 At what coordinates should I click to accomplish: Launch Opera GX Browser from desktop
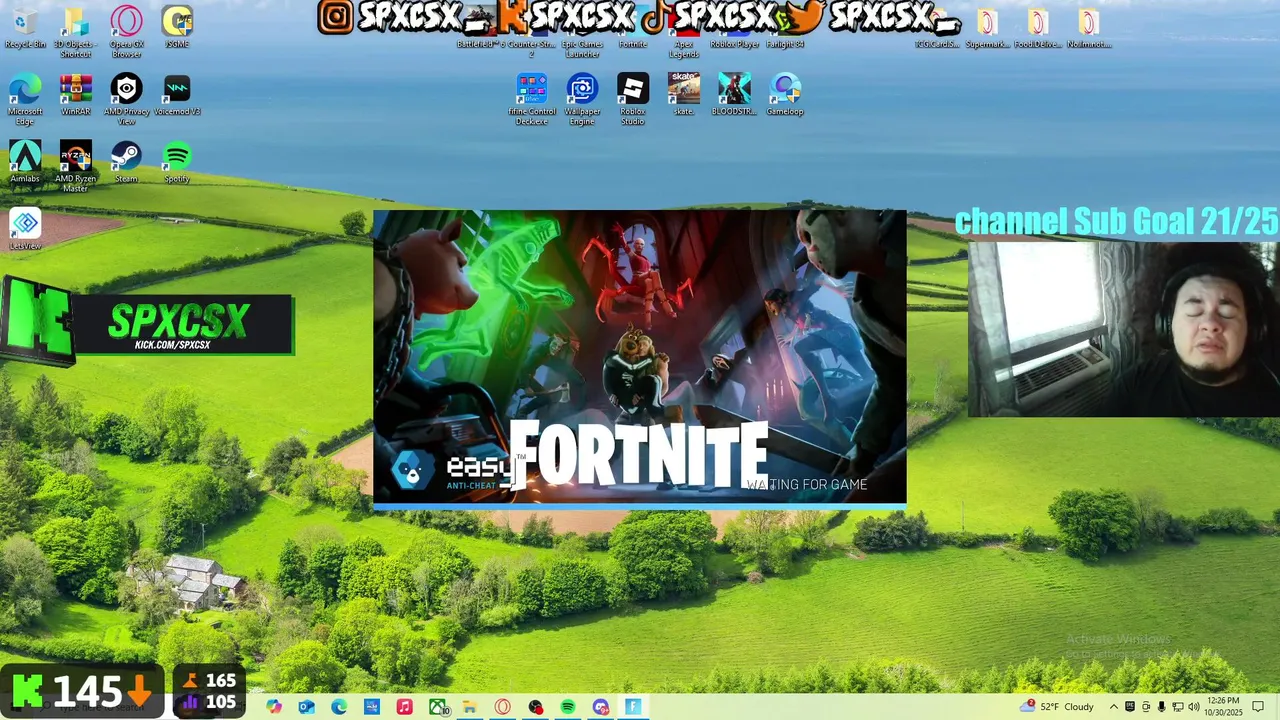126,32
